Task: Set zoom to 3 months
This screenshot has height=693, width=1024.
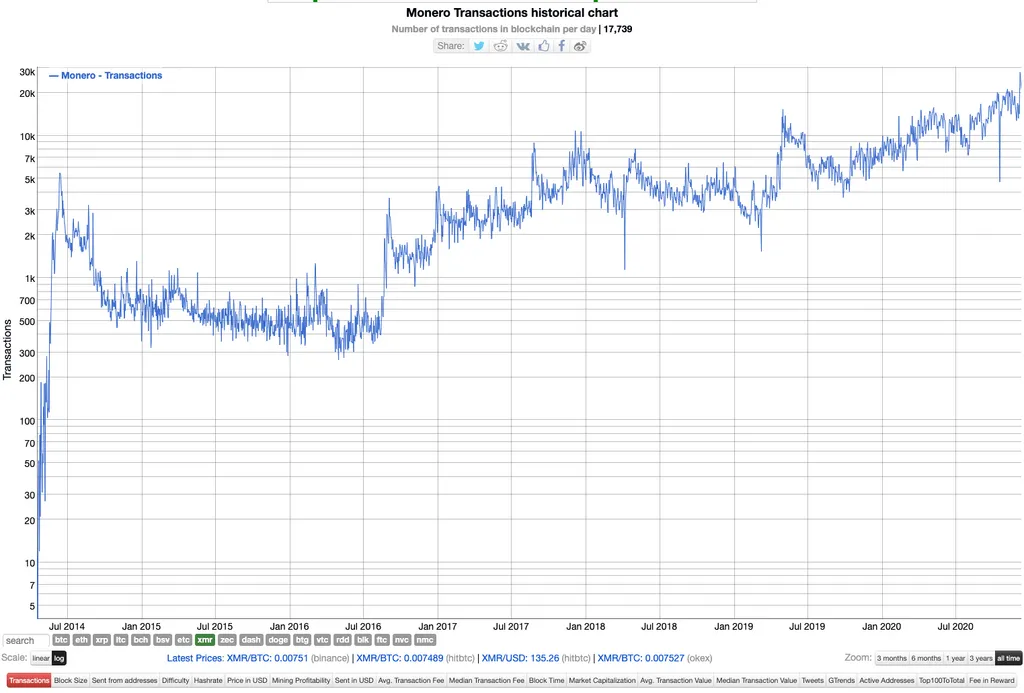Action: click(891, 659)
